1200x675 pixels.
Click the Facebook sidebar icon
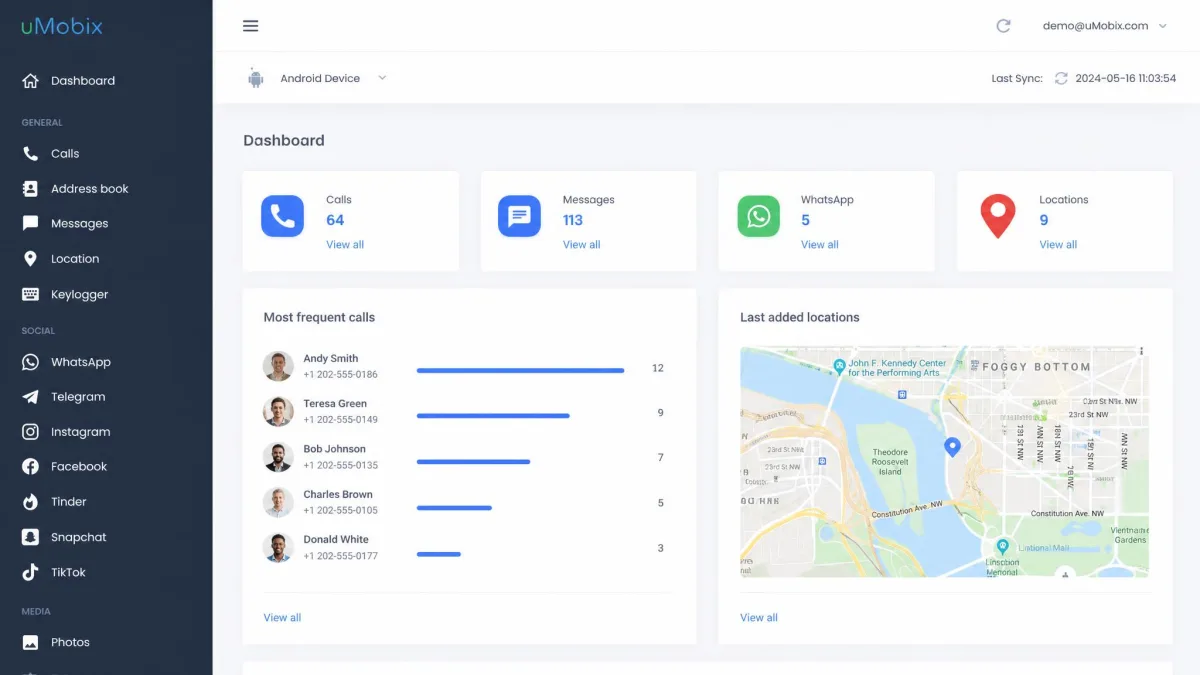(31, 467)
